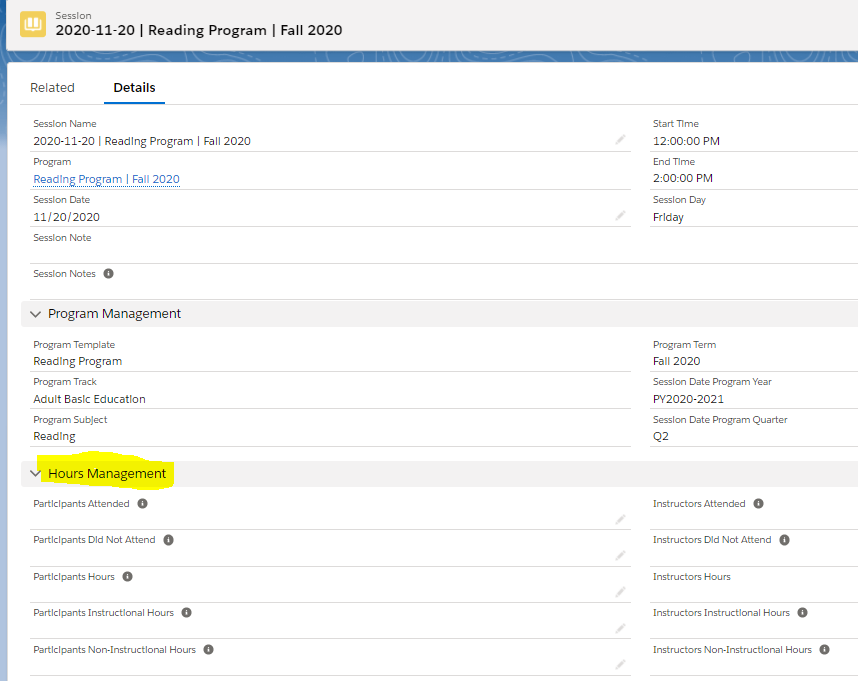This screenshot has height=681, width=858.
Task: Edit Participants Instructional Hours pencil icon
Action: [x=620, y=629]
